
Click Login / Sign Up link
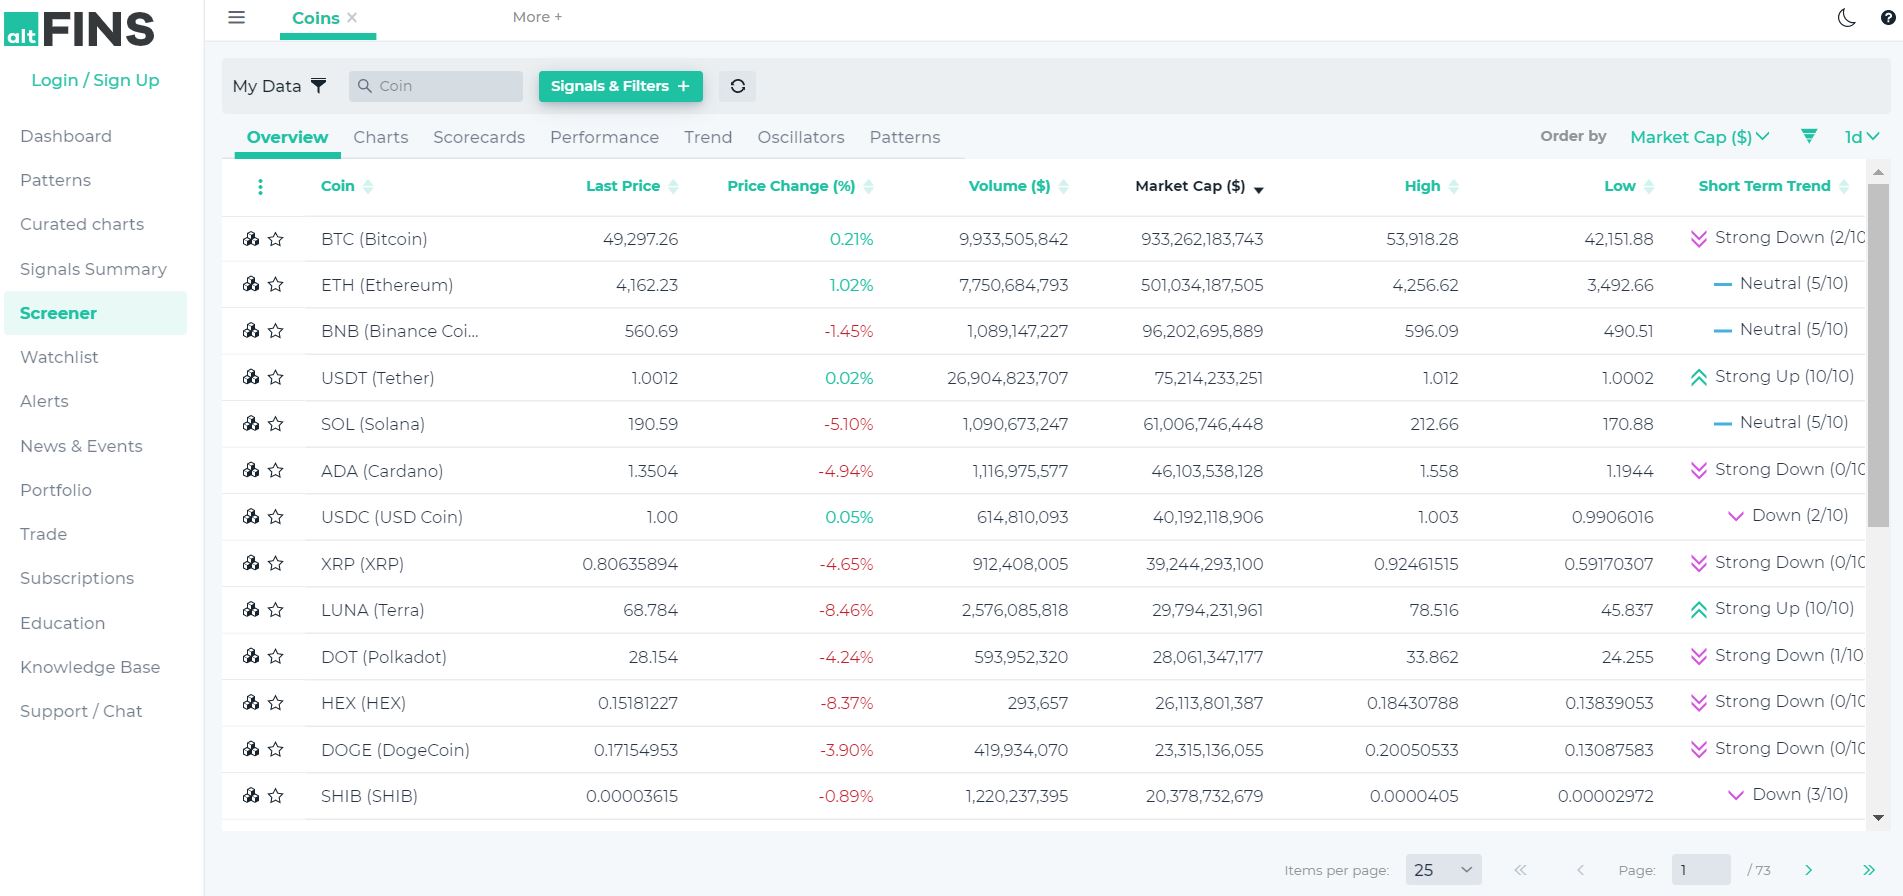point(95,80)
